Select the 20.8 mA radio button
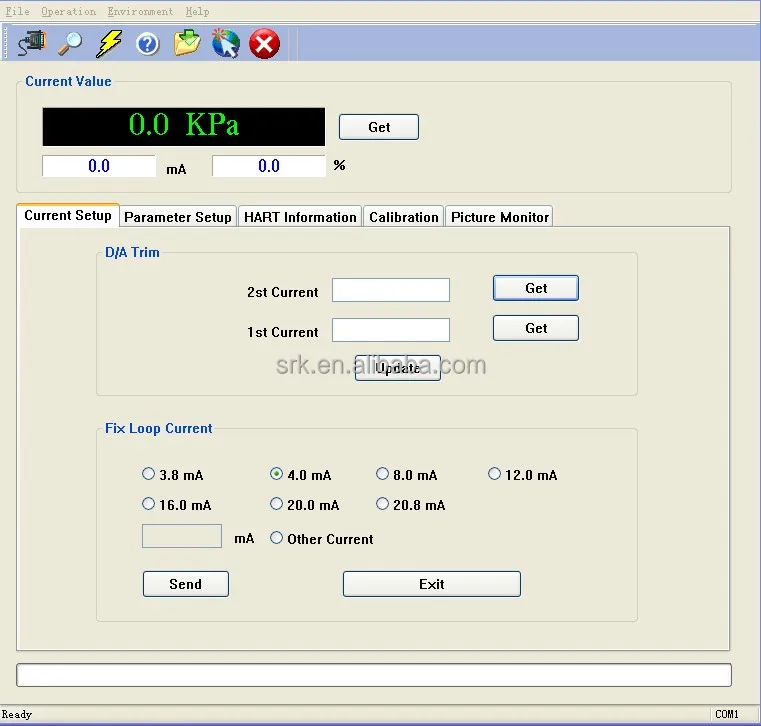Screen dimensions: 761x726 (x=382, y=504)
